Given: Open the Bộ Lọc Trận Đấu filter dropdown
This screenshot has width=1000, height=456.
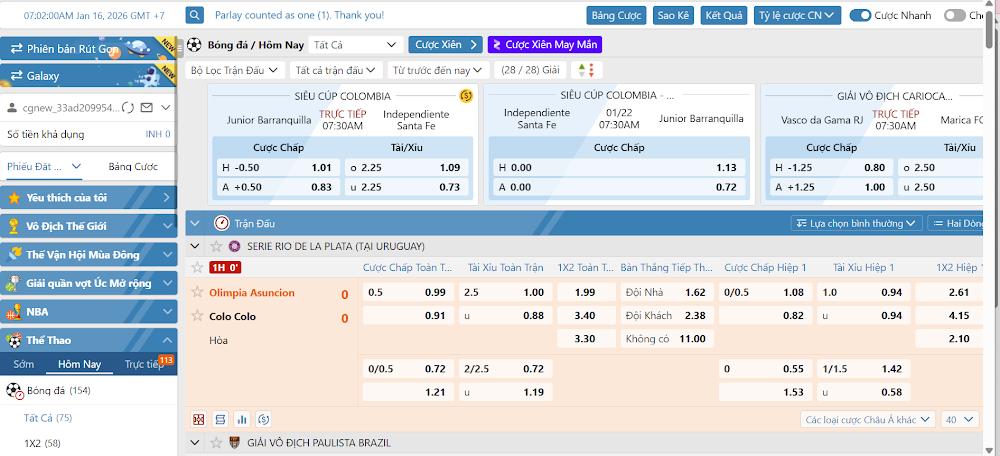Looking at the screenshot, I should [234, 70].
